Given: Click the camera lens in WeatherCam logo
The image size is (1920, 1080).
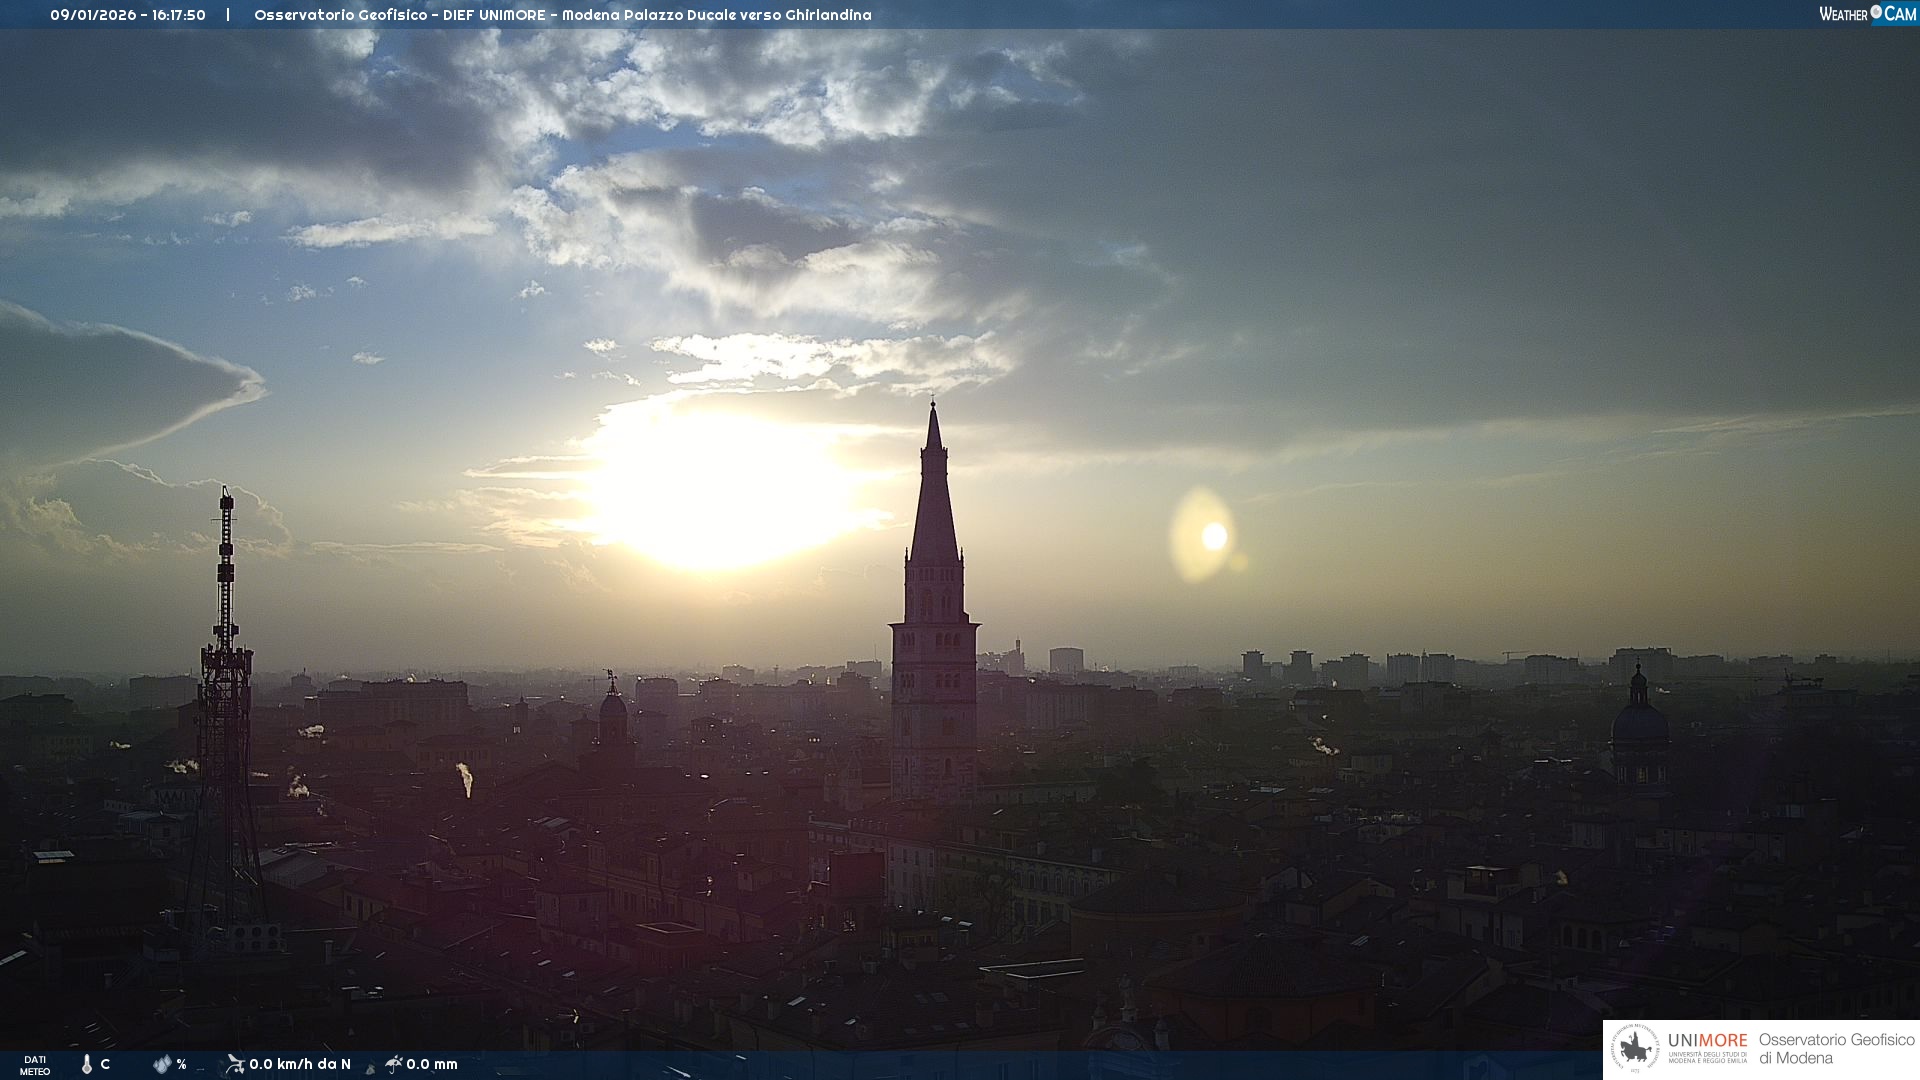Looking at the screenshot, I should 1876,12.
